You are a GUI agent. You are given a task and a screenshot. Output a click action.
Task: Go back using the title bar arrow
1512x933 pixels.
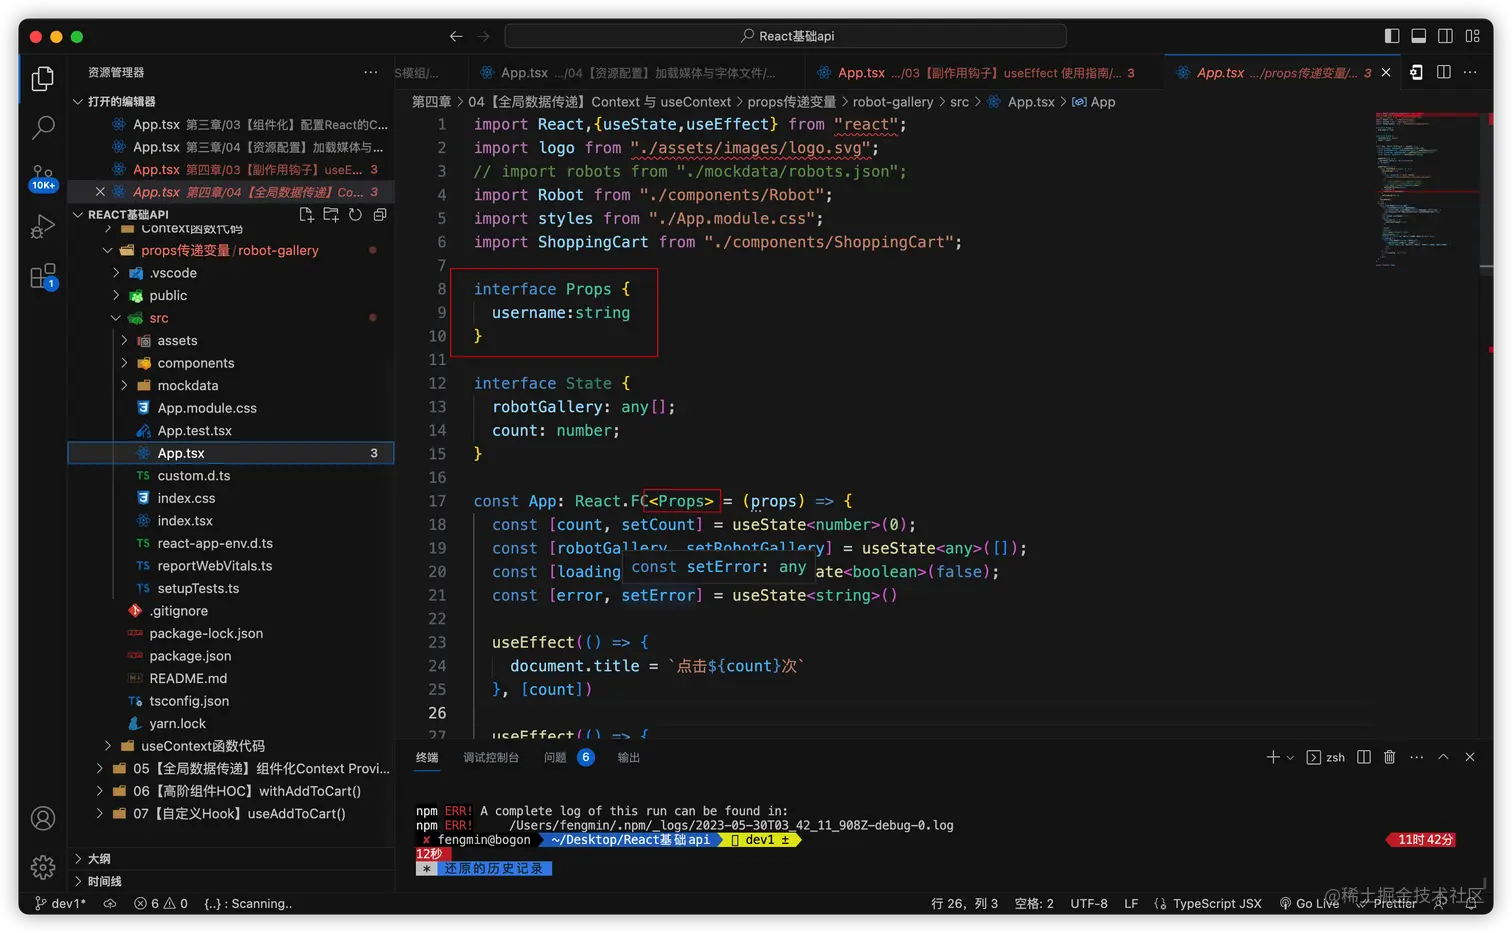[456, 36]
